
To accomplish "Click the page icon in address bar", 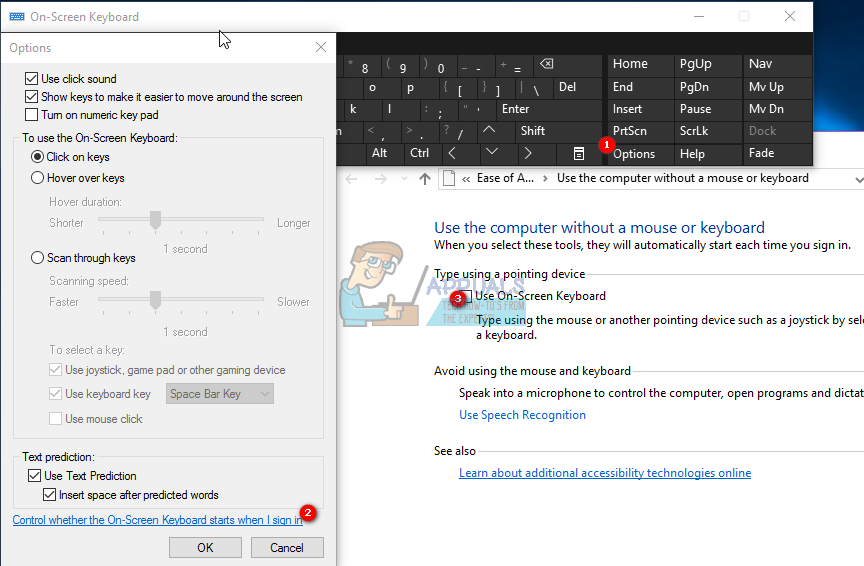I will pos(449,179).
